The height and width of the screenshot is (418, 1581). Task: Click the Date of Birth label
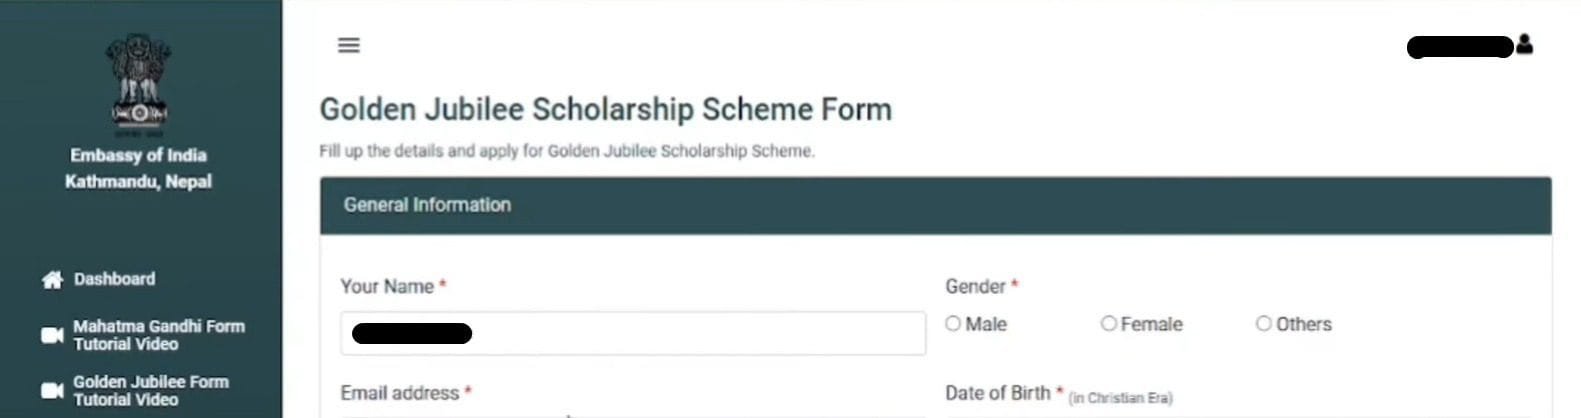pos(997,393)
